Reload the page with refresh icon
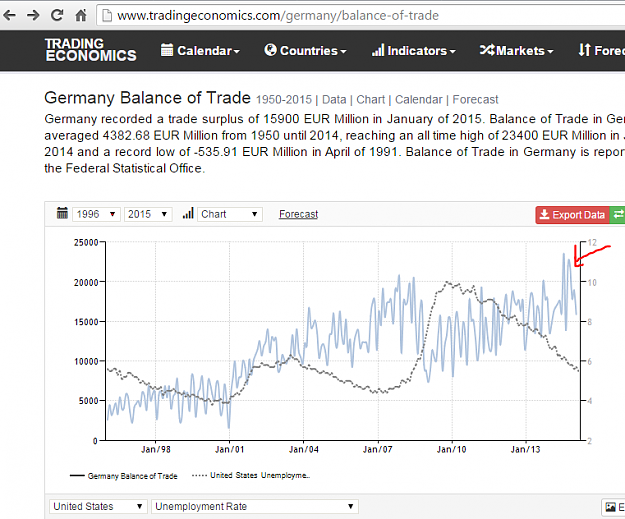Screen dimensions: 625x519 [x=57, y=15]
